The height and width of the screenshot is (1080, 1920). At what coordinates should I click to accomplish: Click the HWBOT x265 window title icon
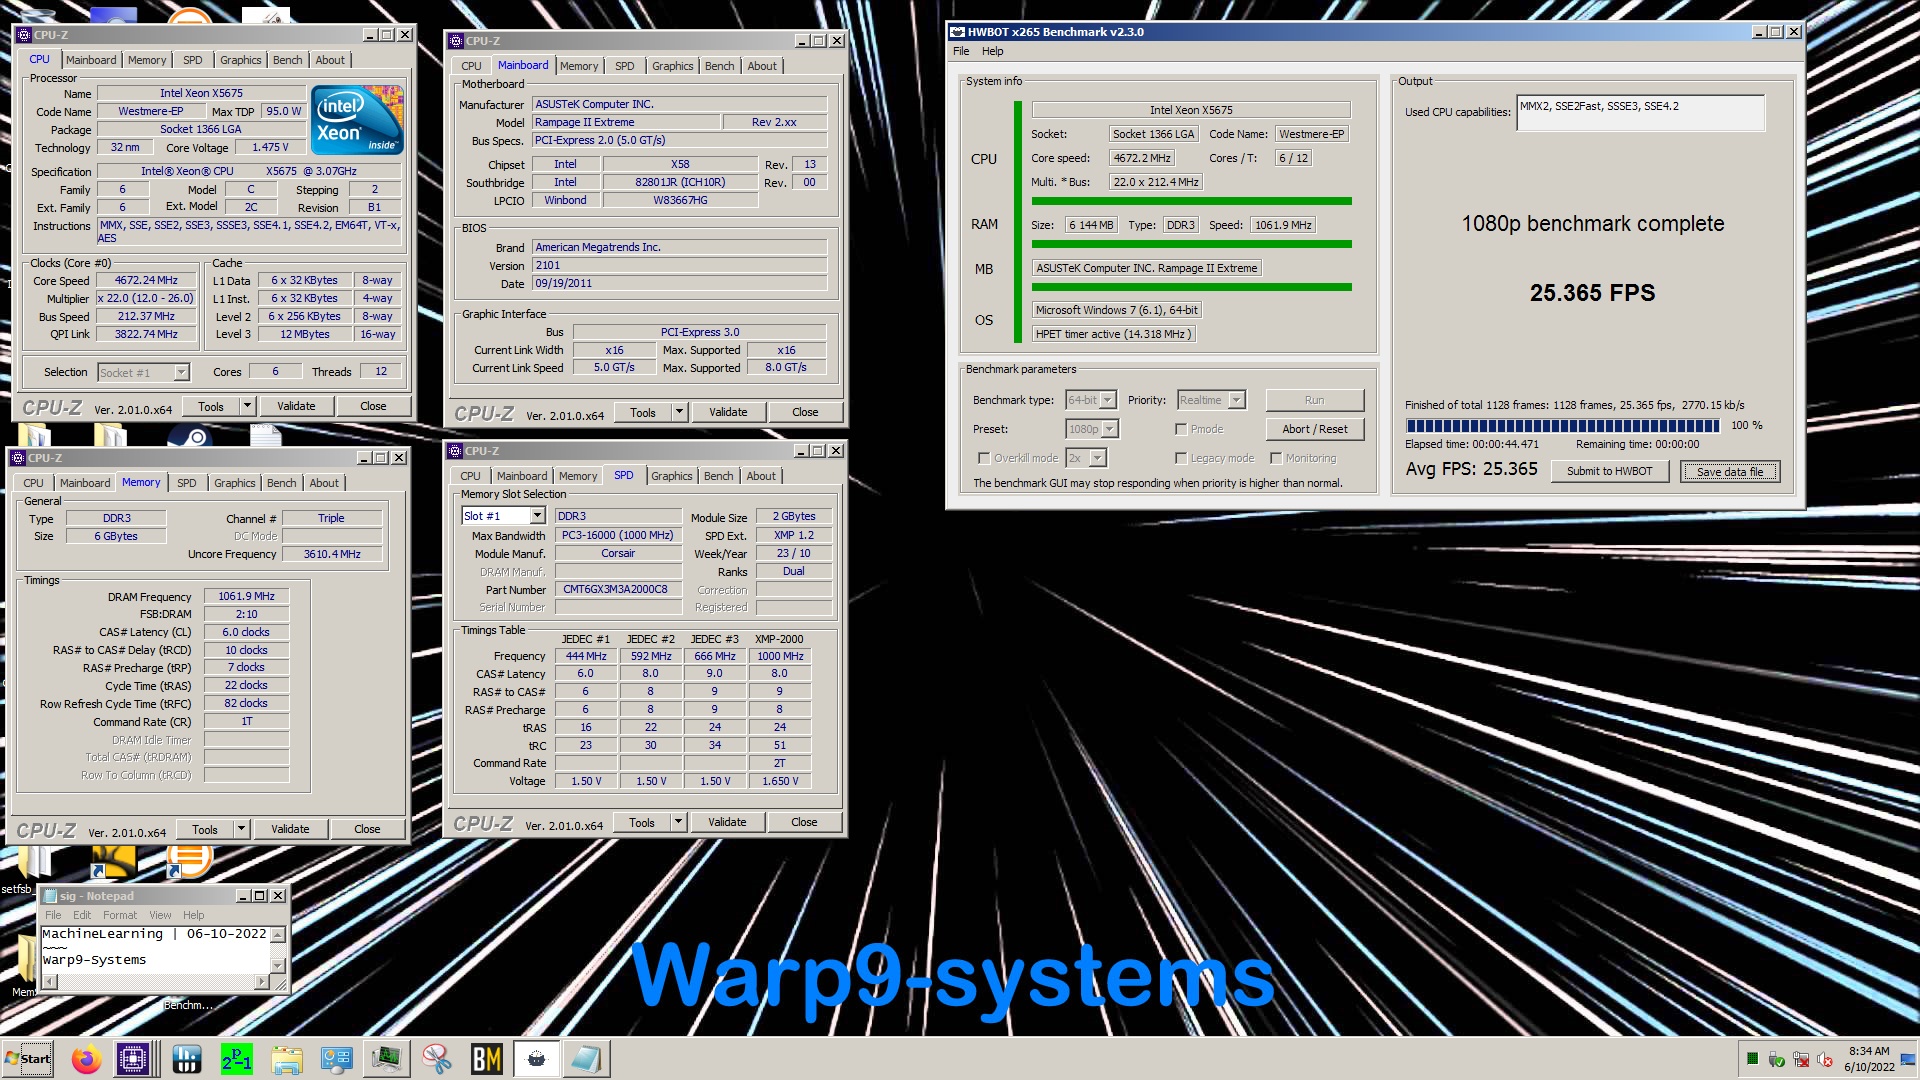pyautogui.click(x=958, y=32)
